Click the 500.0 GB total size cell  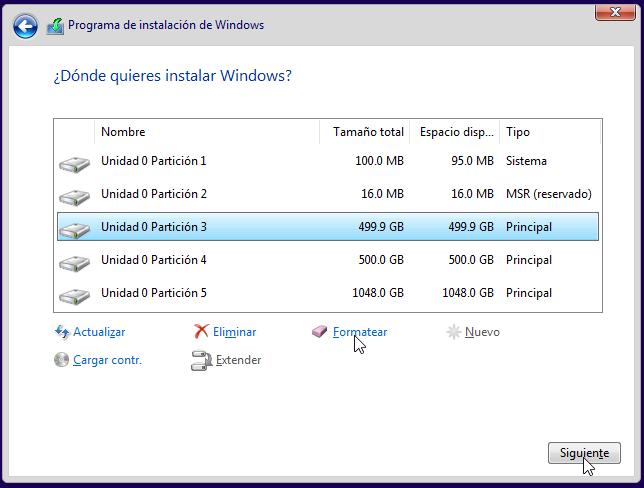(381, 260)
